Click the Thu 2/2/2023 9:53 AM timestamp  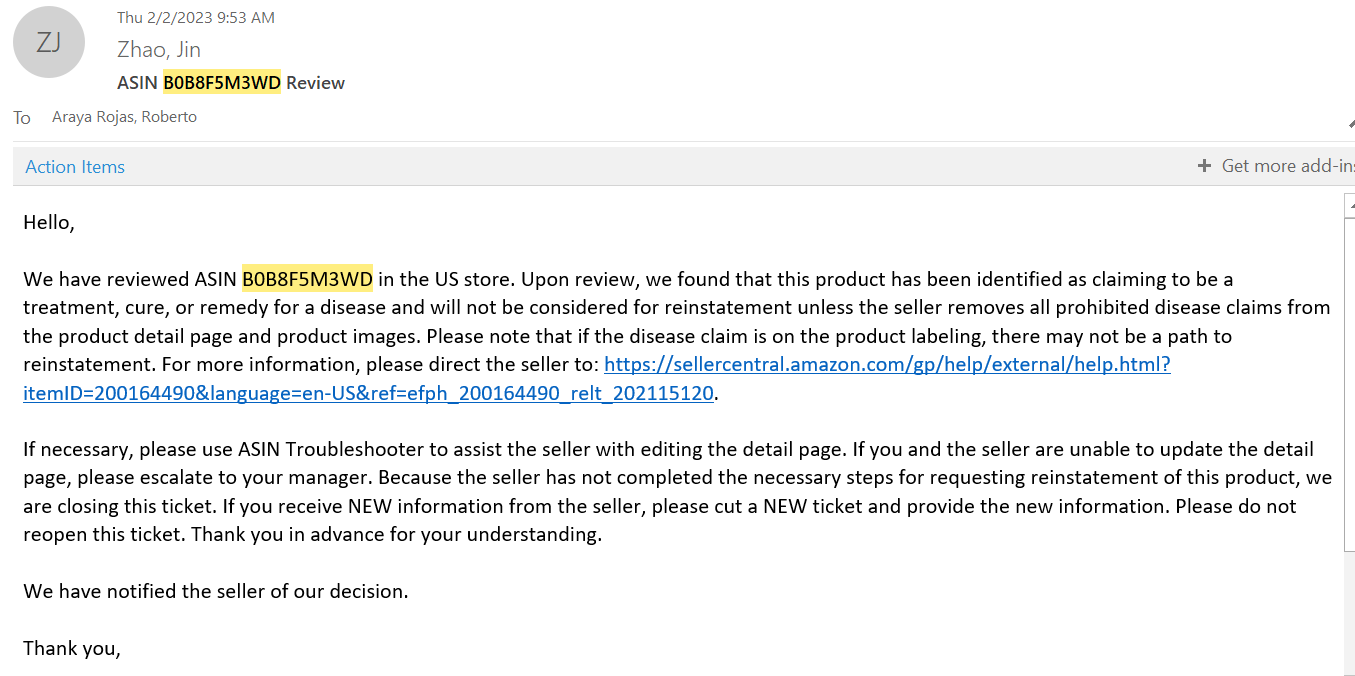click(x=196, y=17)
